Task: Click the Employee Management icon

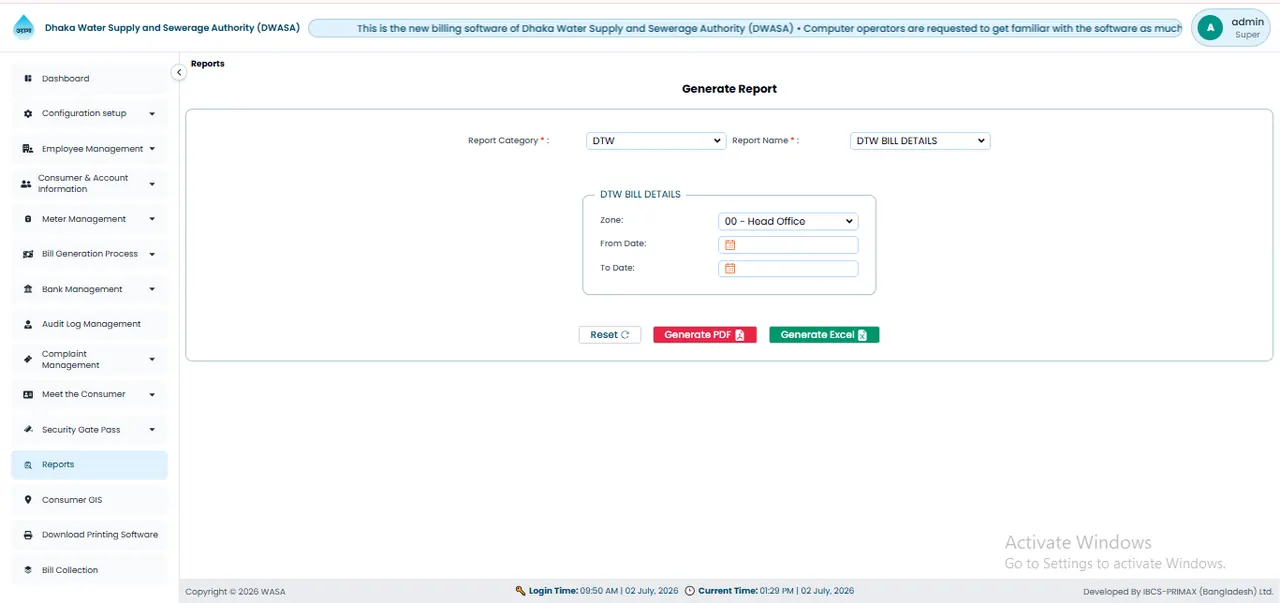Action: 28,149
